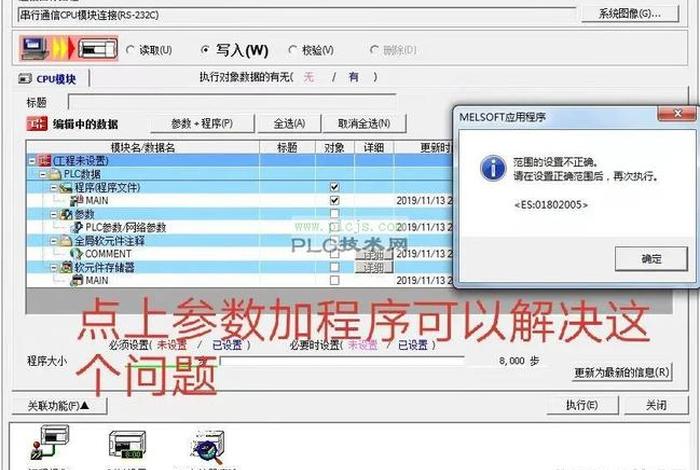Viewport: 700px width, 470px height.
Task: Uncheck the program MAIN row checkbox
Action: pos(334,200)
